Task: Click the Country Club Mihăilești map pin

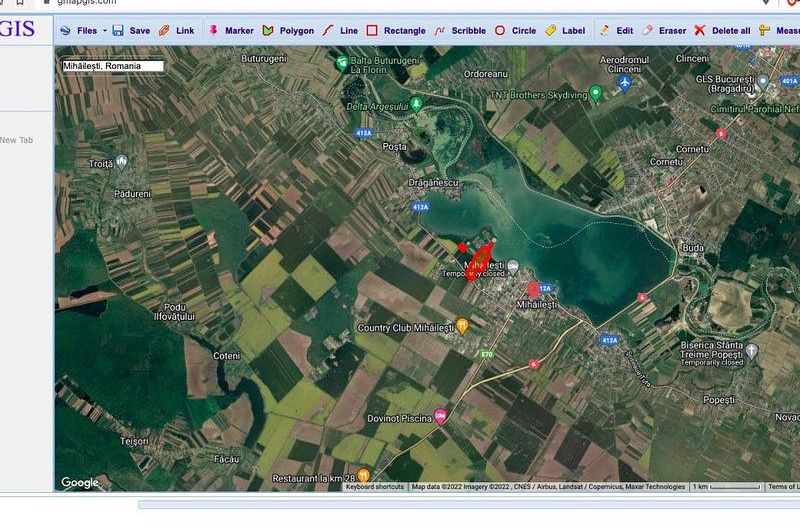Action: tap(462, 326)
